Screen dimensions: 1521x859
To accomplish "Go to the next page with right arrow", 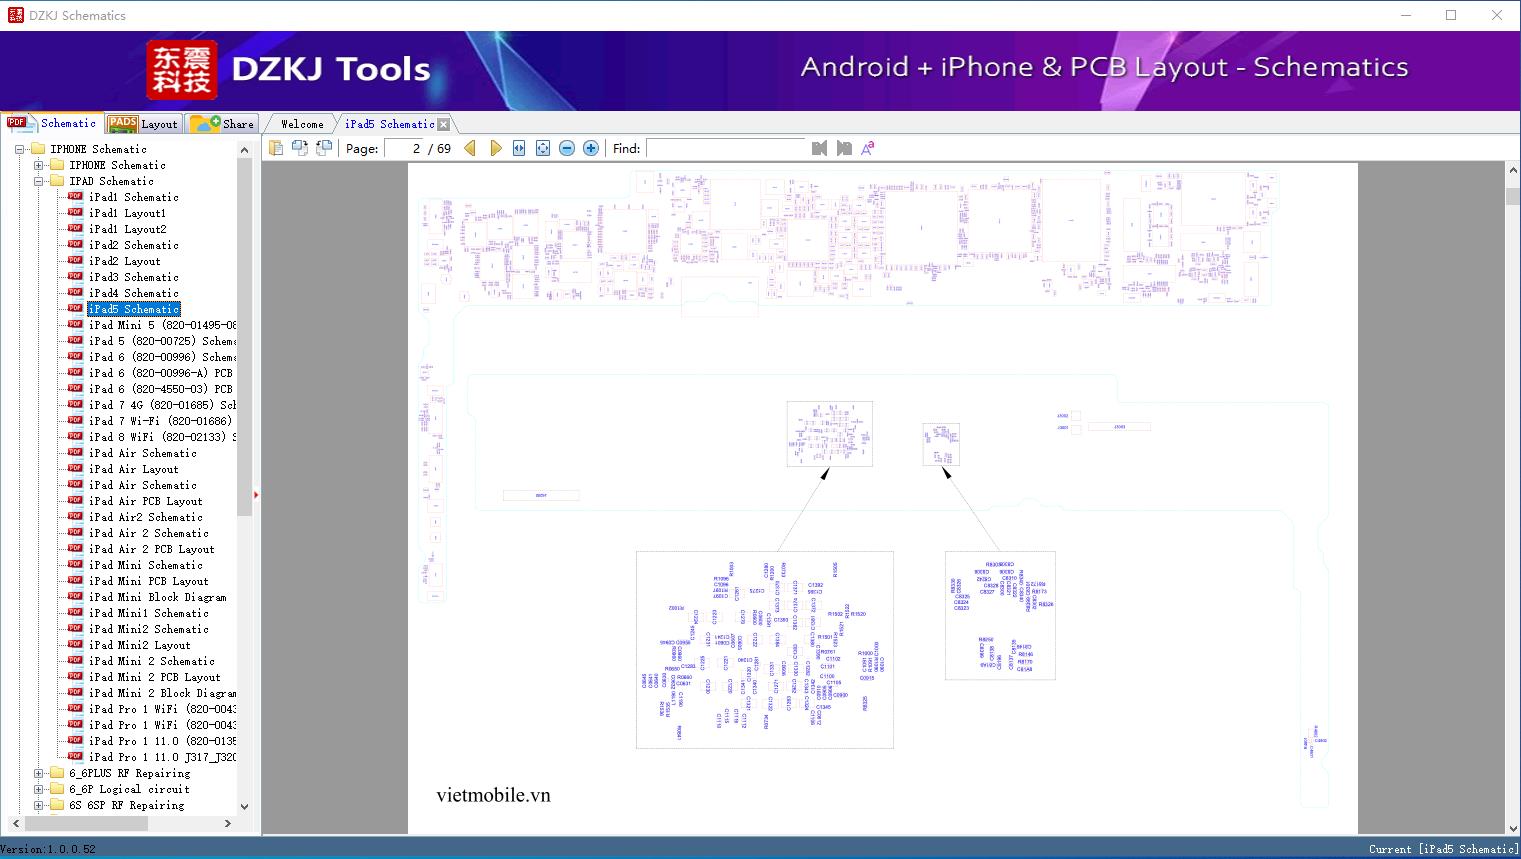I will coord(495,148).
